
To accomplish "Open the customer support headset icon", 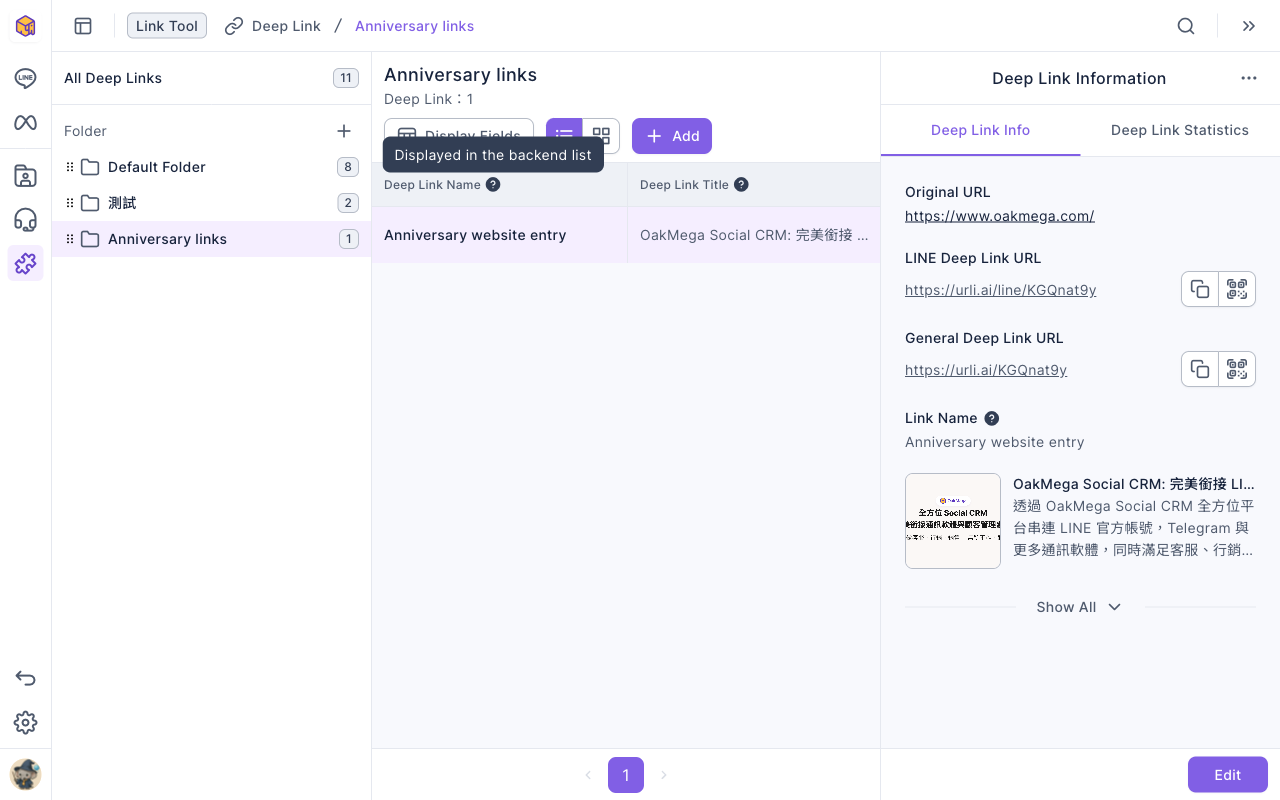I will (25, 220).
